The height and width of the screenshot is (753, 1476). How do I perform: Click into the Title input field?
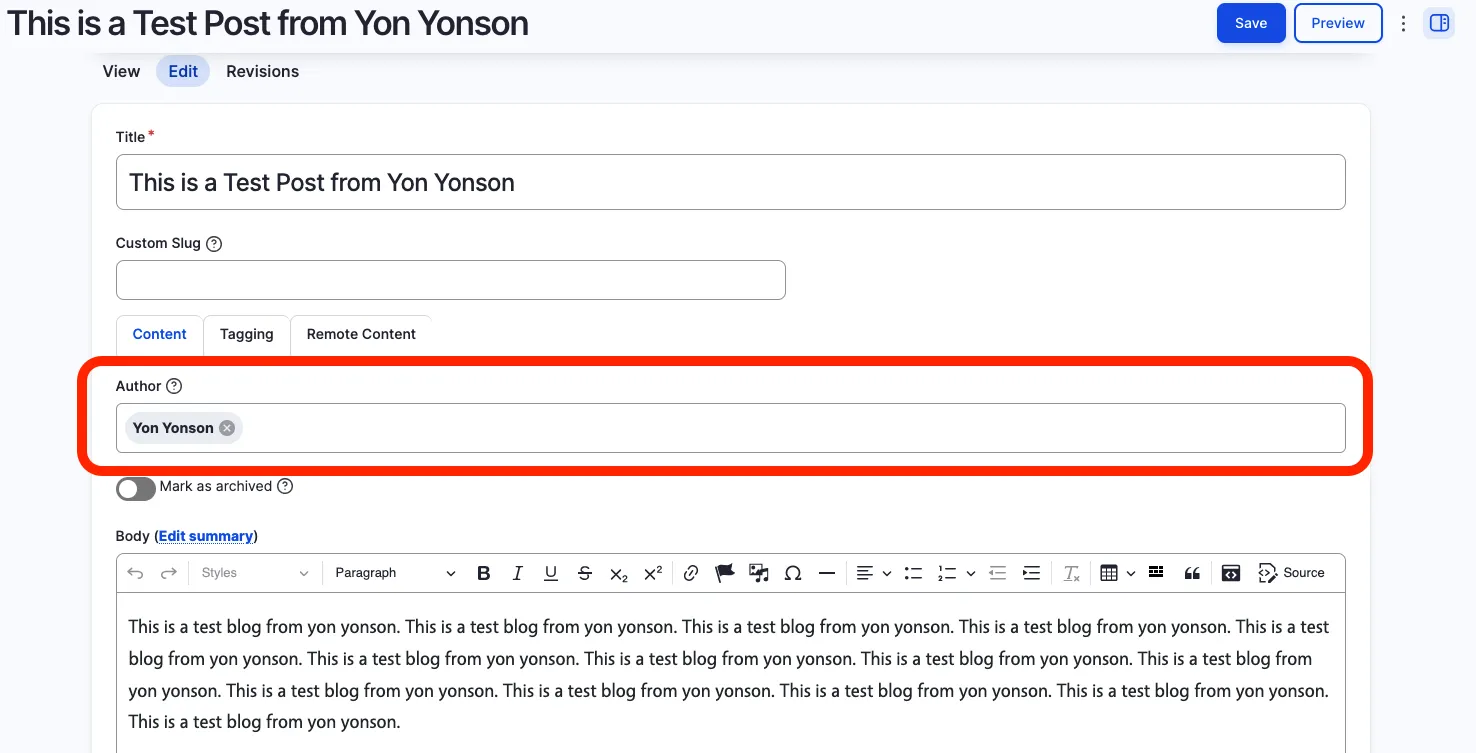coord(731,182)
